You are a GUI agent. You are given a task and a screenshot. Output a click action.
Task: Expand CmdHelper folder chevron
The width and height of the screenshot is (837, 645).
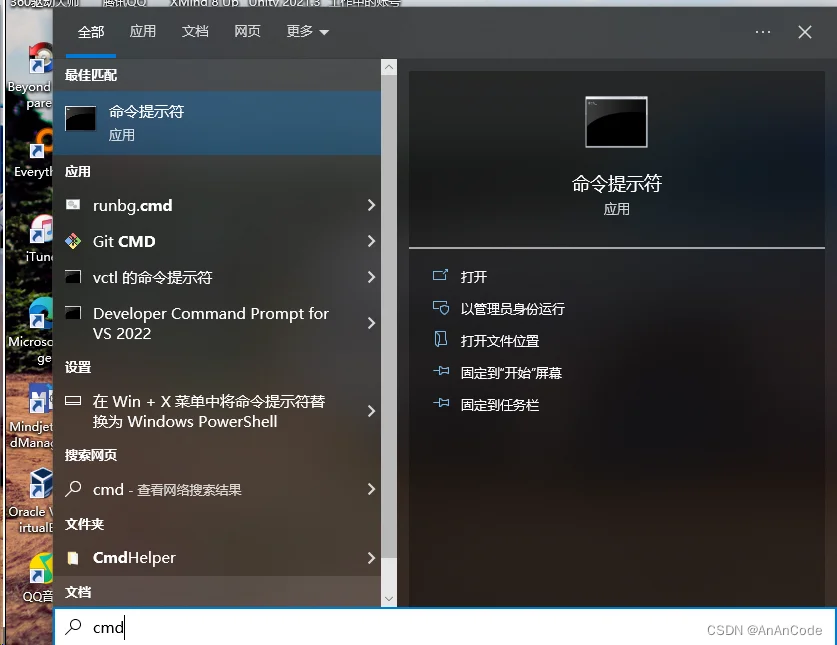point(372,558)
